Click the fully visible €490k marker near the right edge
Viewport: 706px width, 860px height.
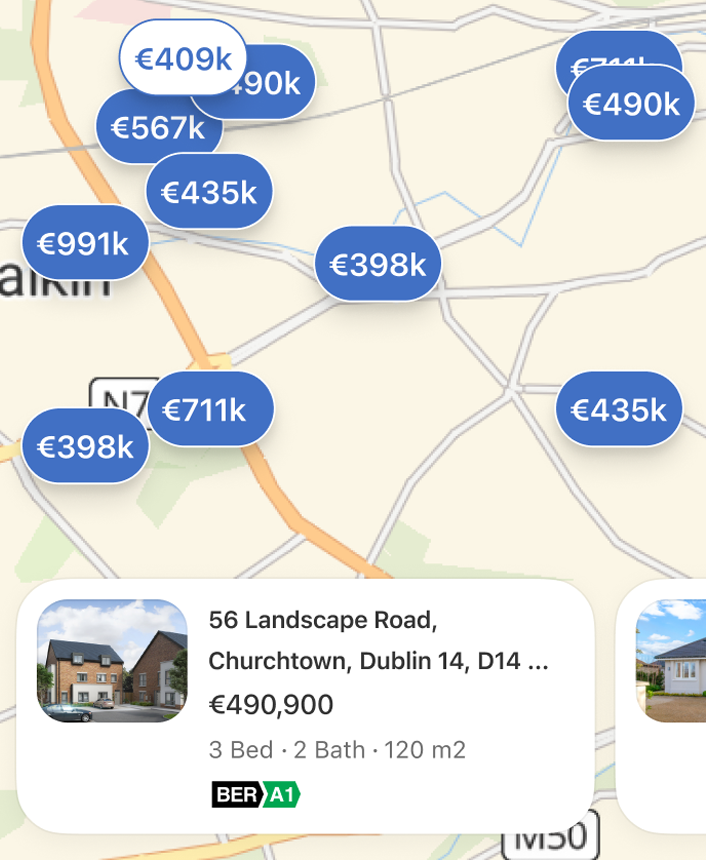631,104
